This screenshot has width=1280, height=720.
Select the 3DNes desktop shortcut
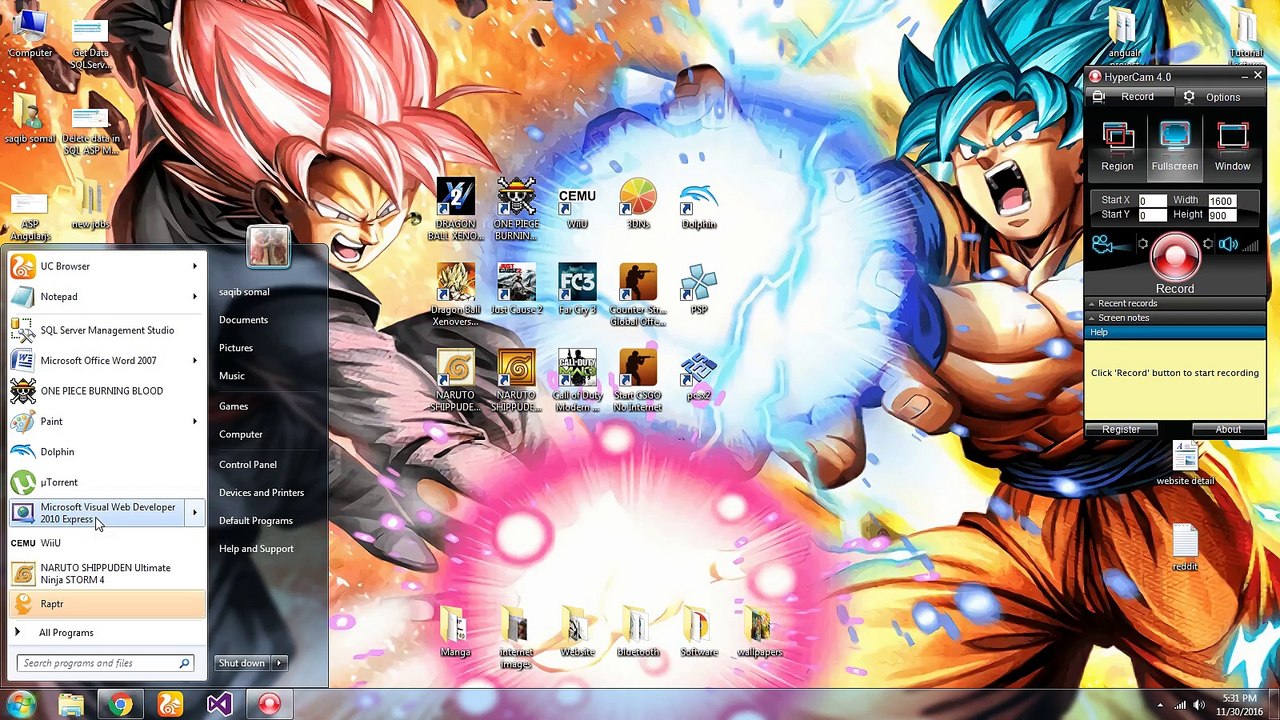point(638,205)
